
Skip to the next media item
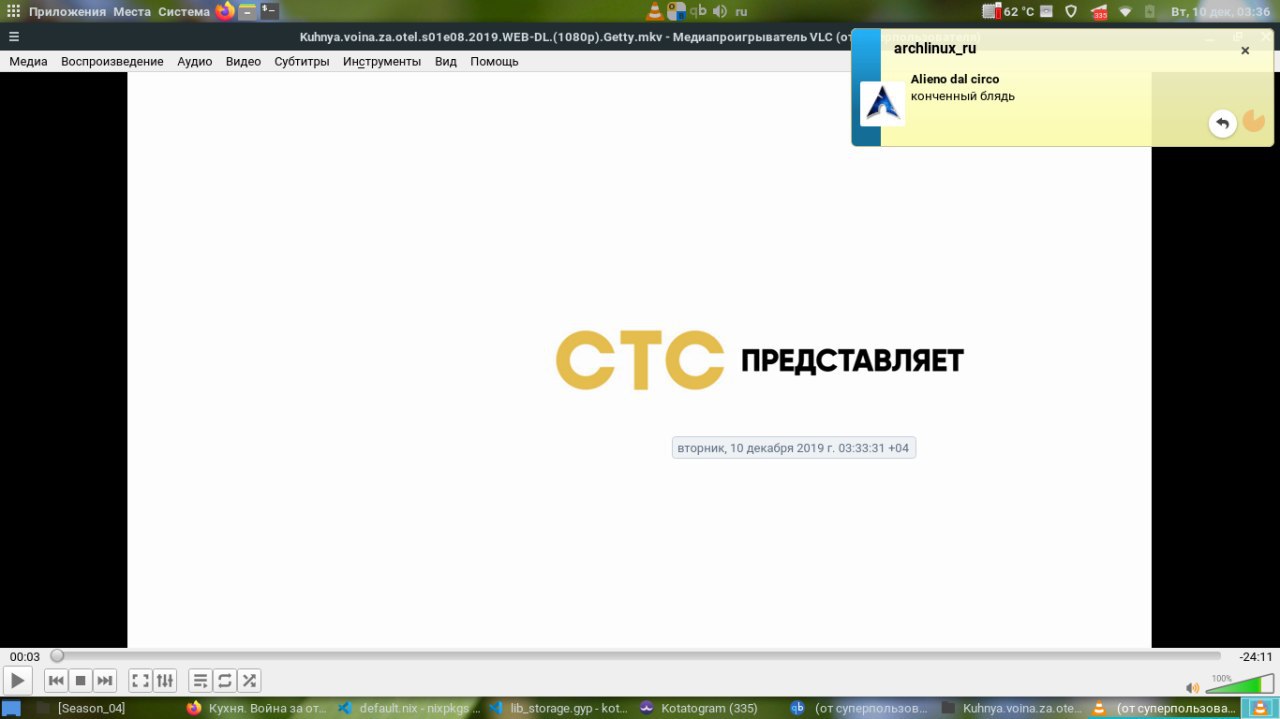(x=105, y=681)
